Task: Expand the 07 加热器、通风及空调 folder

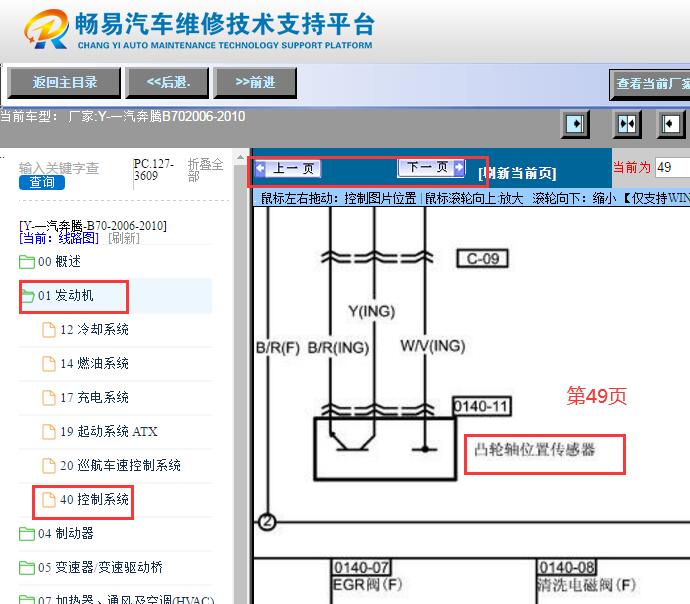Action: [x=126, y=599]
